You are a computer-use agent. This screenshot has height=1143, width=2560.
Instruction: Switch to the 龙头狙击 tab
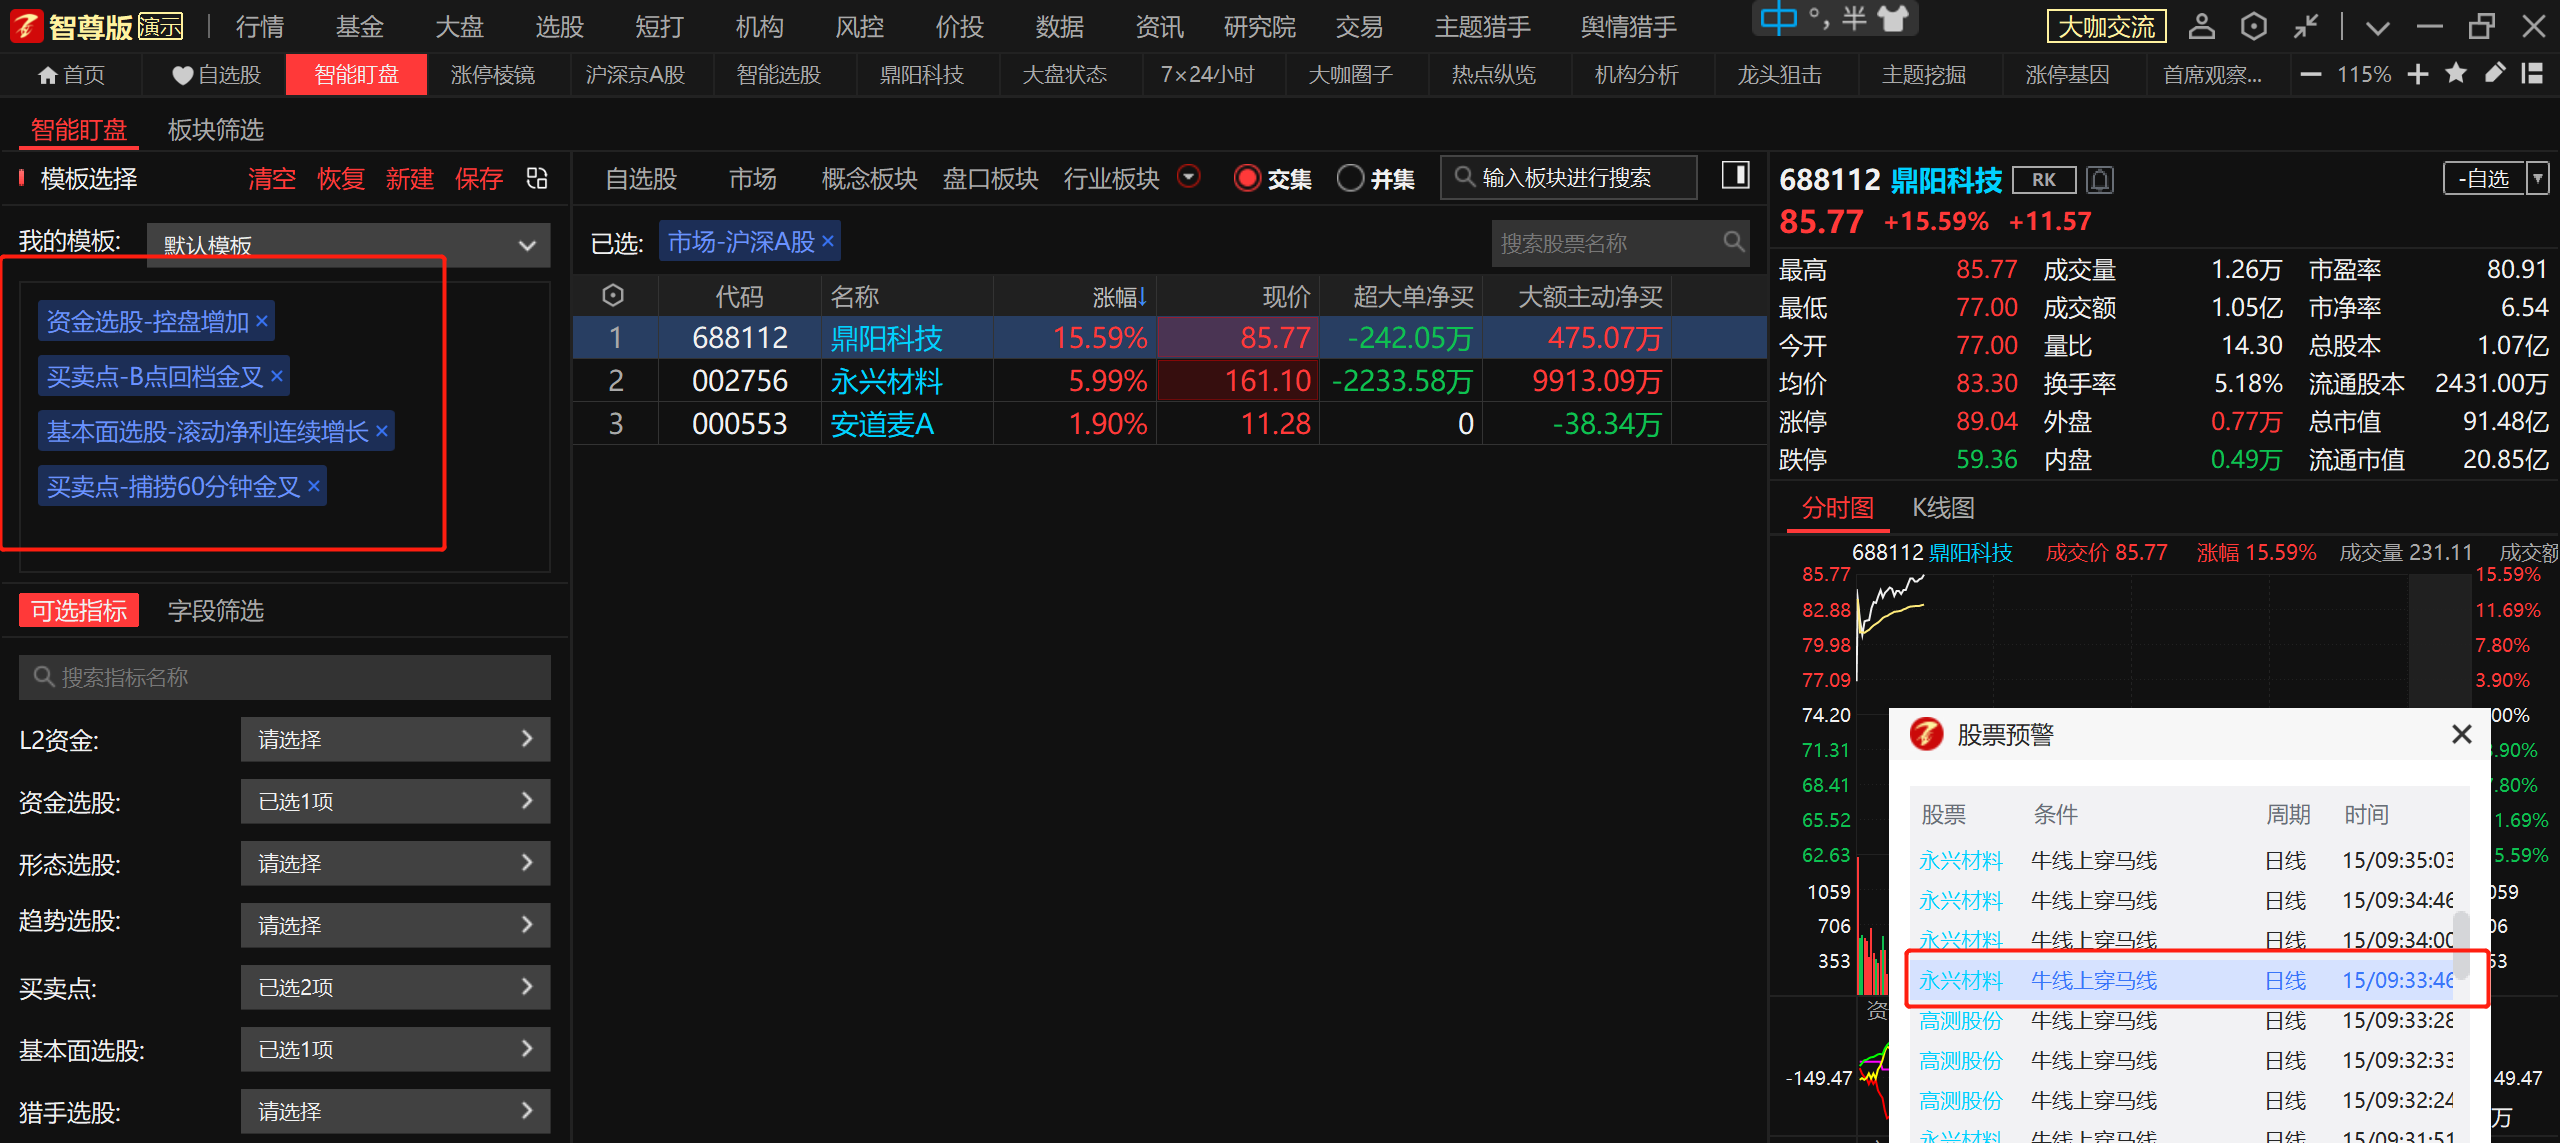[x=1779, y=75]
